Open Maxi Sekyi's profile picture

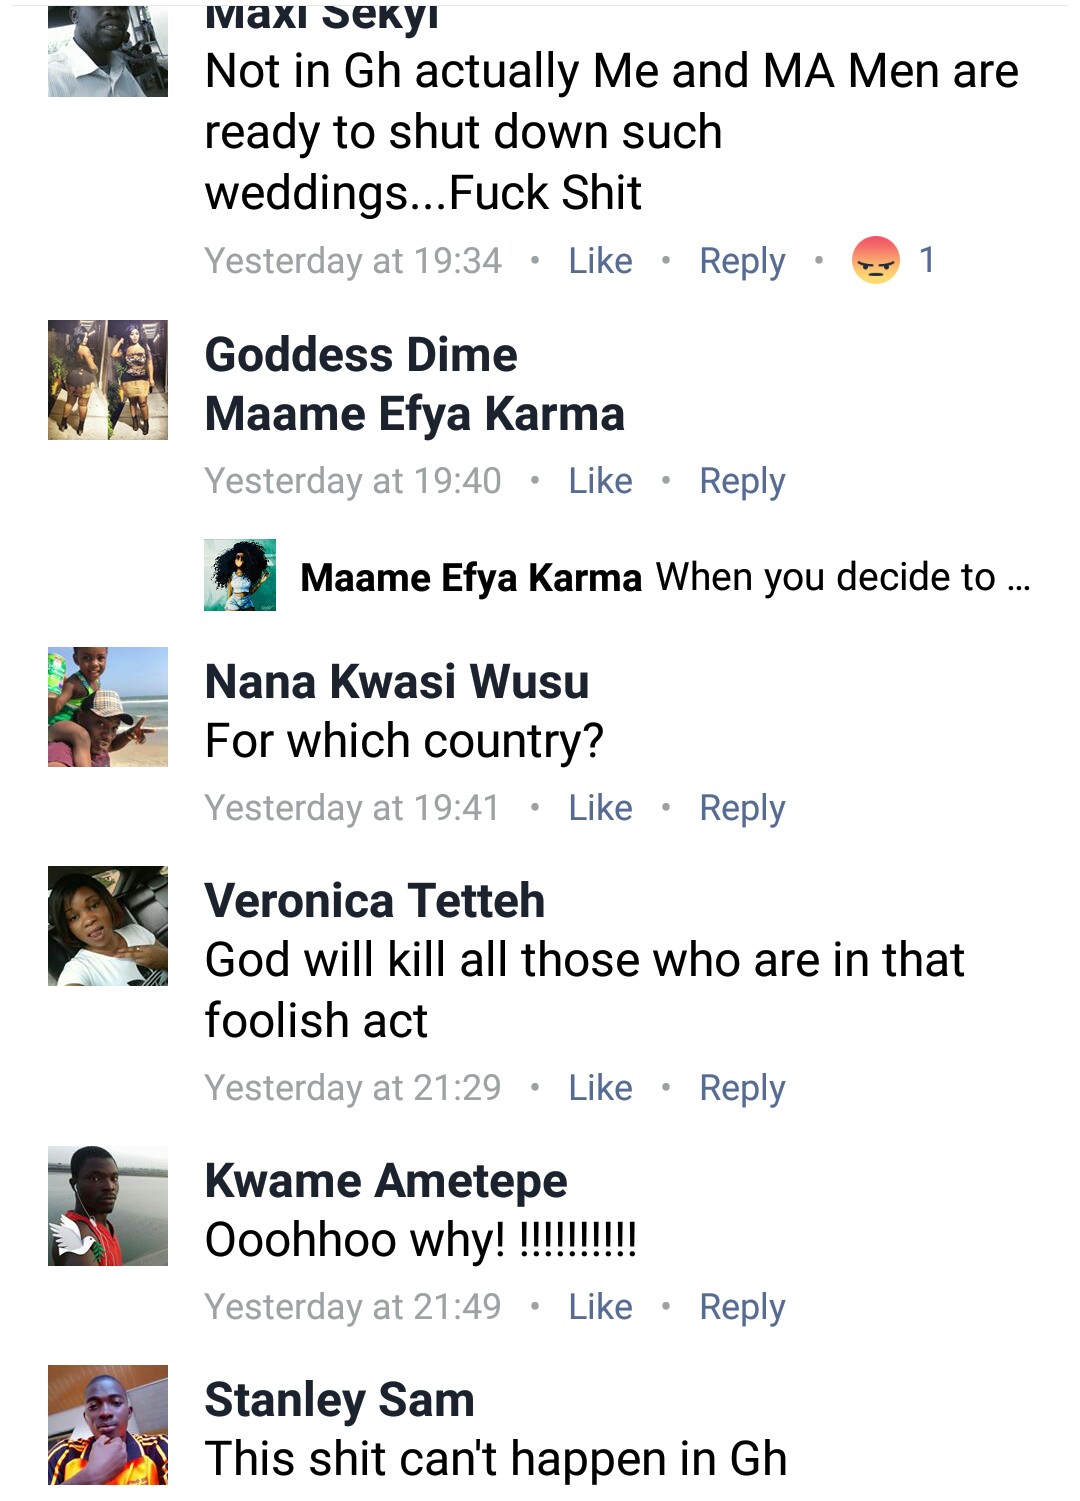coord(108,52)
